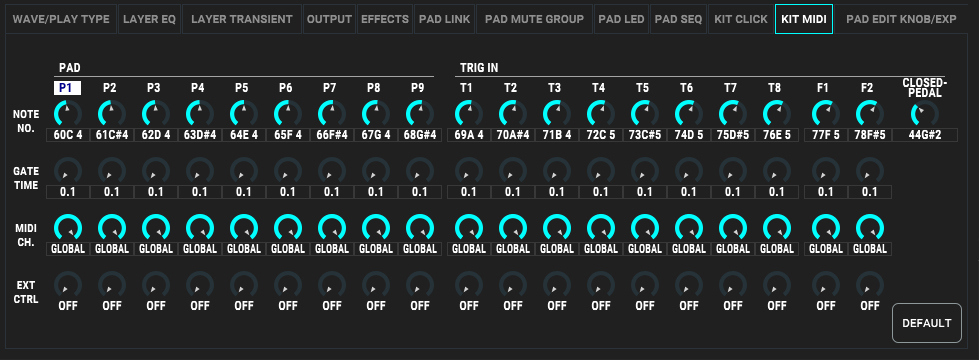The width and height of the screenshot is (979, 360).
Task: Click the F2 Ext Ctrl knob
Action: coord(870,285)
